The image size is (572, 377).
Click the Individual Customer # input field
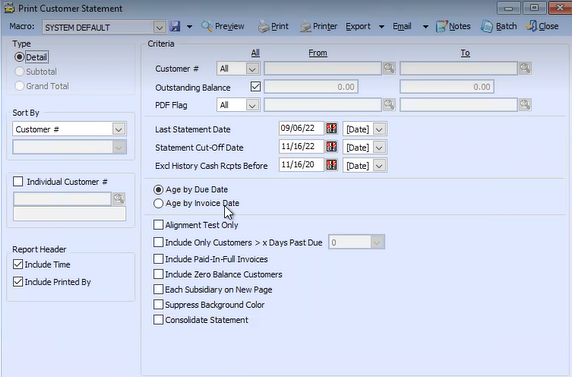click(62, 199)
